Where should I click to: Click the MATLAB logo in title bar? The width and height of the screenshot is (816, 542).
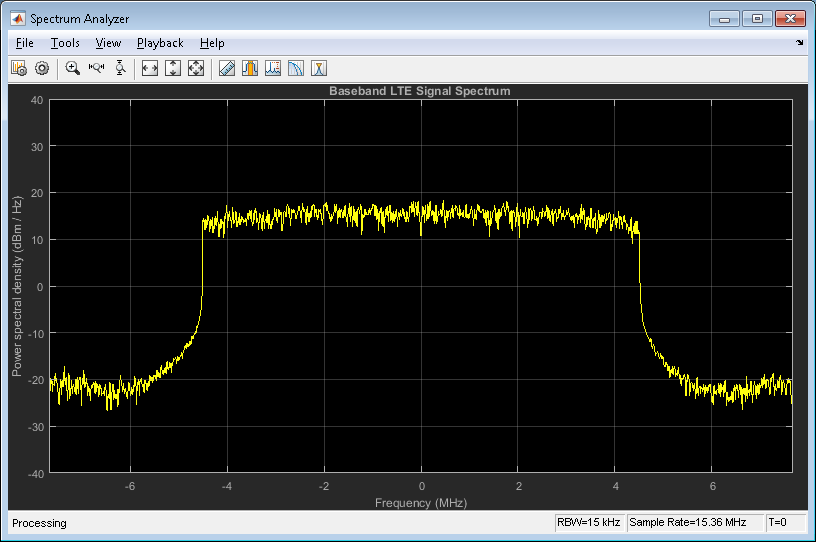click(x=18, y=19)
